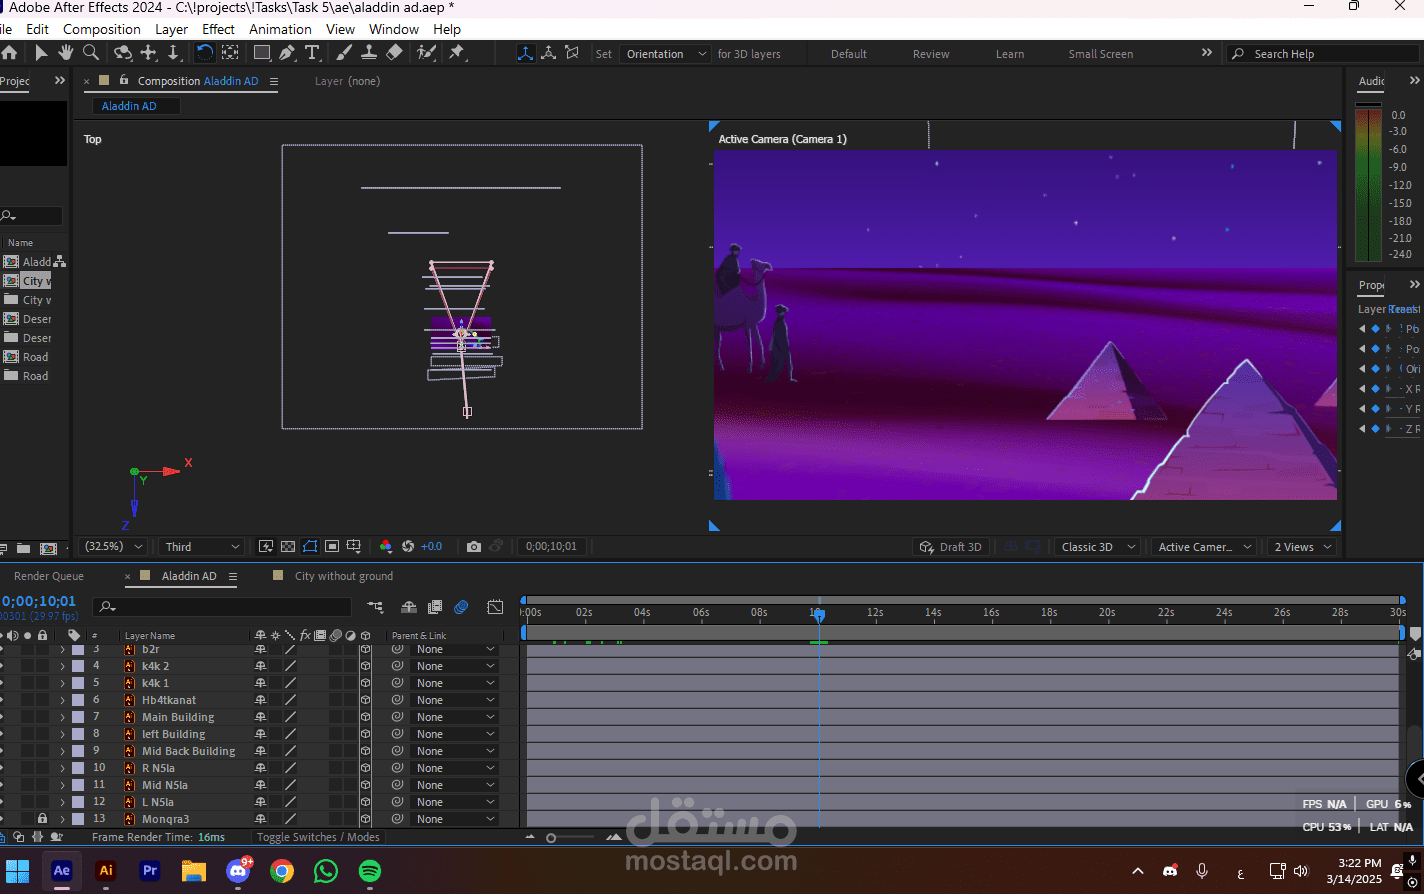The image size is (1424, 894).
Task: Toggle 3D layer switch for k4k 2
Action: [x=365, y=666]
